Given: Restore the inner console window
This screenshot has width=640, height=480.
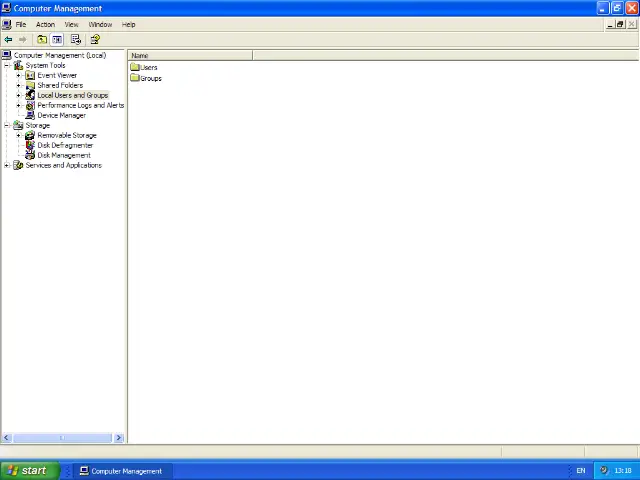Looking at the screenshot, I should [620, 24].
